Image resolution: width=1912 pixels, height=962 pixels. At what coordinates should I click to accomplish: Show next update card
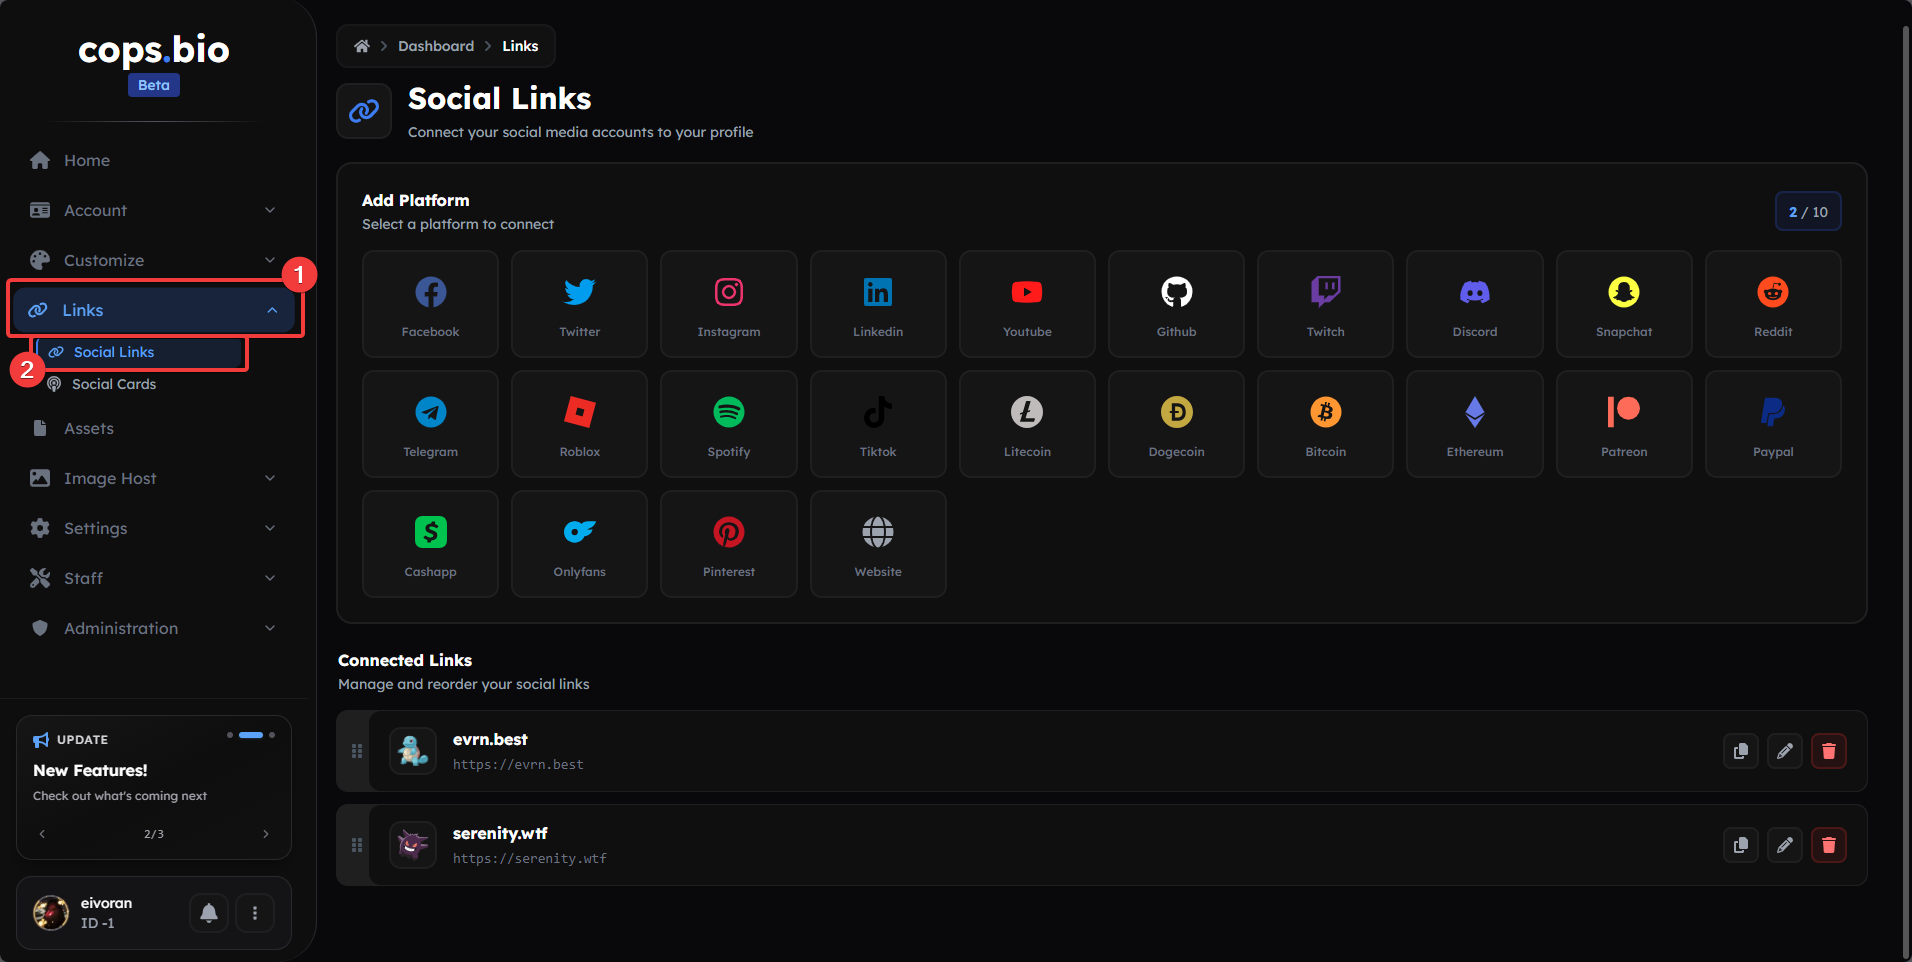pyautogui.click(x=265, y=834)
